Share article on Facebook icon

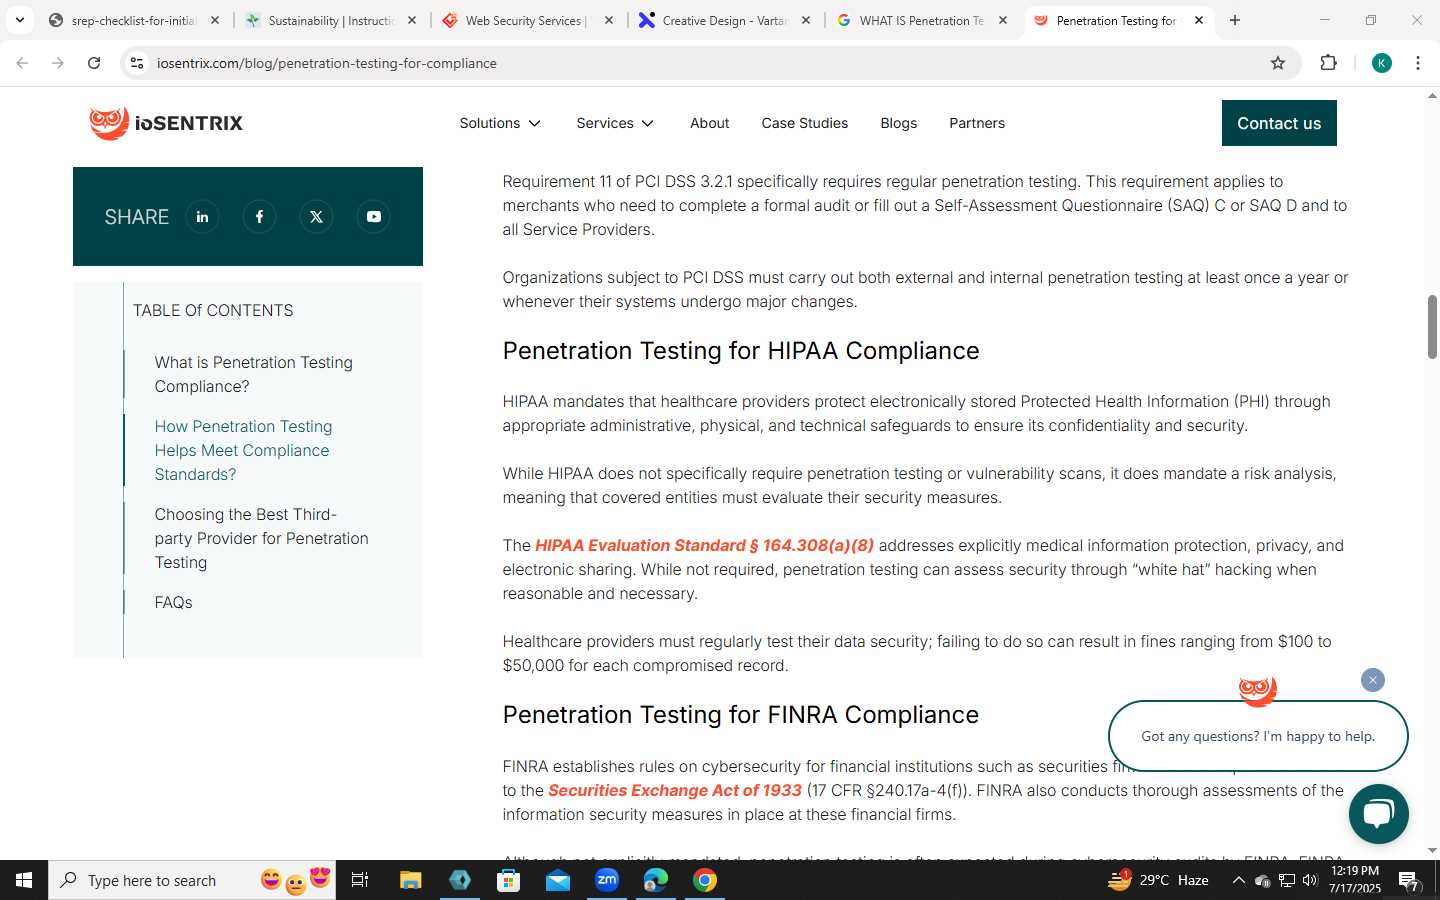coord(259,217)
